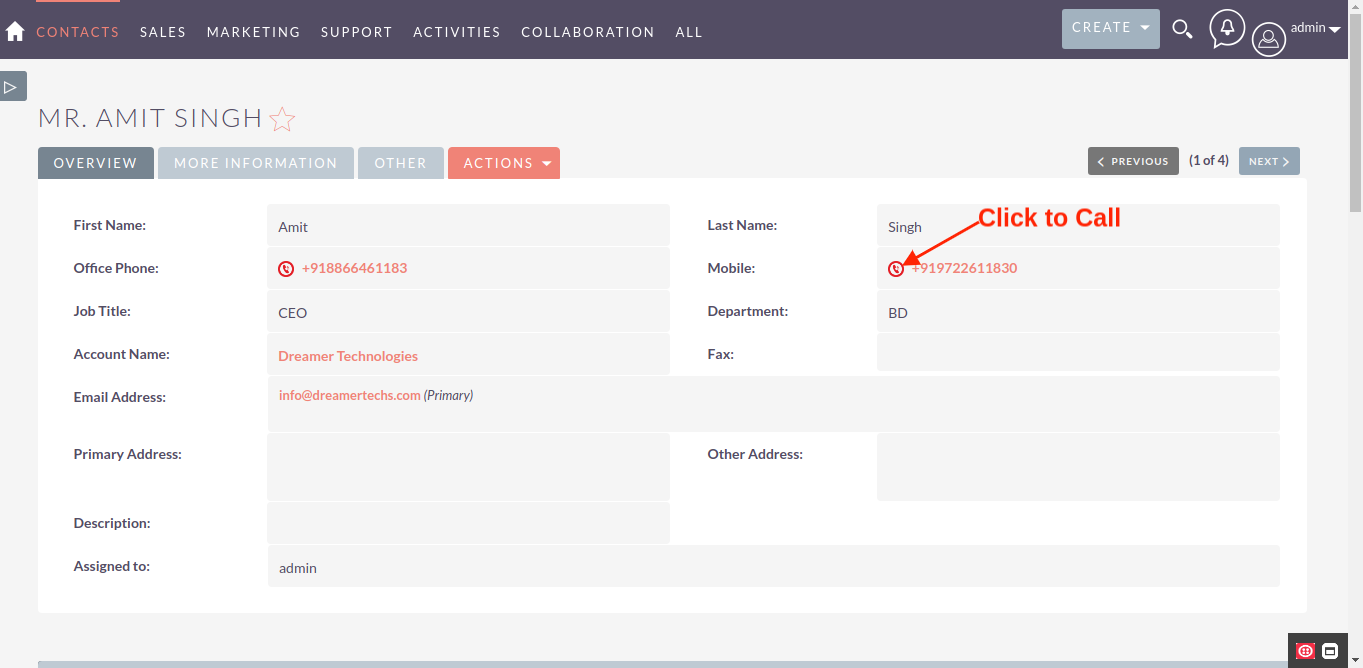Screen dimensions: 1363x668
Task: Open the global search magnifier icon
Action: coord(1182,30)
